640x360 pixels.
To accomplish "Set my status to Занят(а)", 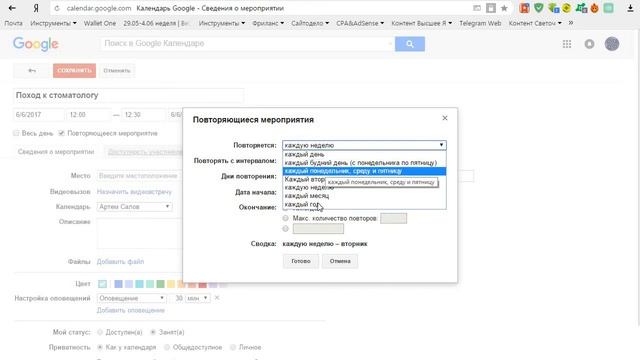I will (x=153, y=332).
